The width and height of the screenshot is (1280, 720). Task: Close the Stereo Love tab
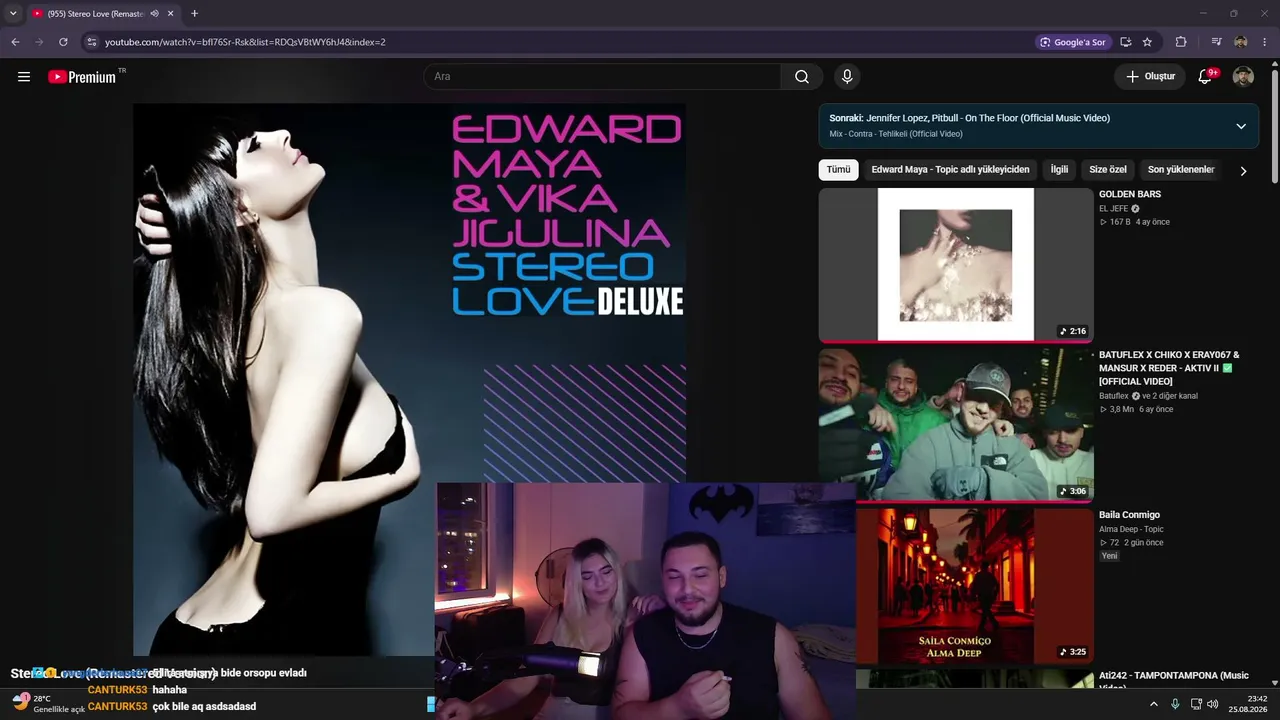(170, 14)
